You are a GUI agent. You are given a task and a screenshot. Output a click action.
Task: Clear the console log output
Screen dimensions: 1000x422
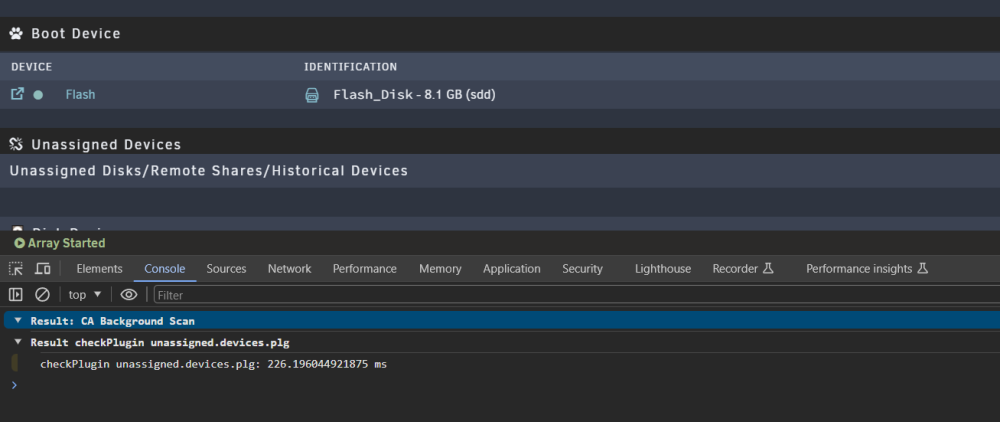42,295
